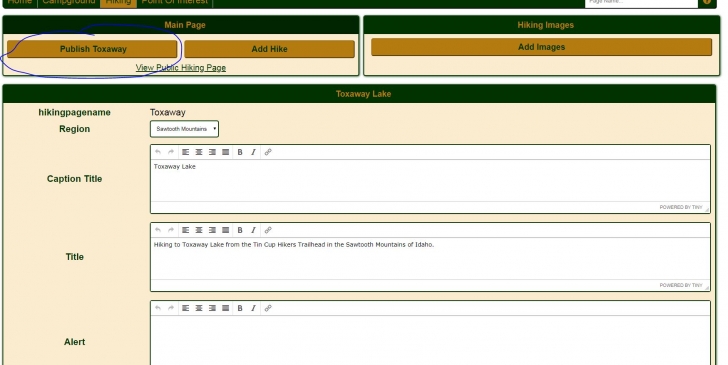This screenshot has width=728, height=365.
Task: Click the Main Page panel header
Action: (x=181, y=25)
